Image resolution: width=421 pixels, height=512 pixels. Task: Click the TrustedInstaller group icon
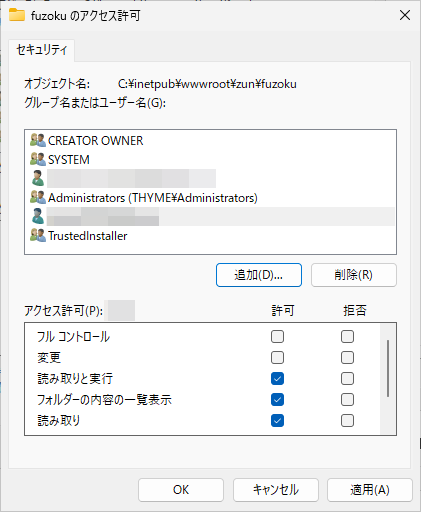coord(38,235)
